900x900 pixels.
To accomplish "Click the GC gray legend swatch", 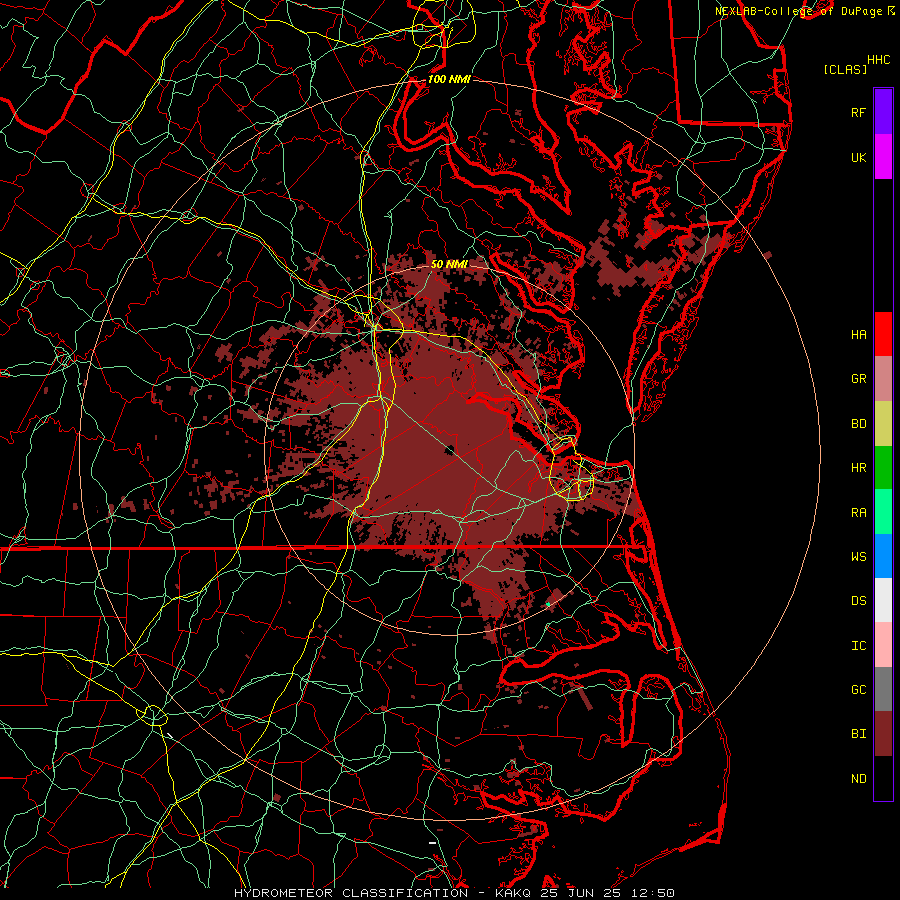I will click(x=883, y=689).
